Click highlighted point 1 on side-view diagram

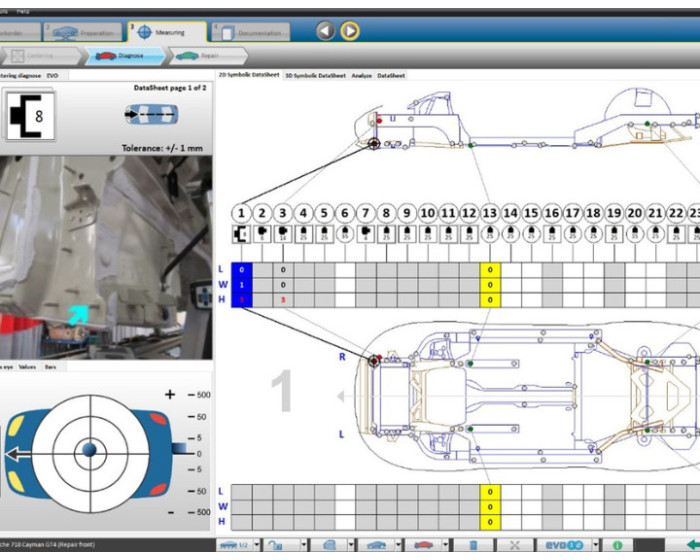[374, 144]
